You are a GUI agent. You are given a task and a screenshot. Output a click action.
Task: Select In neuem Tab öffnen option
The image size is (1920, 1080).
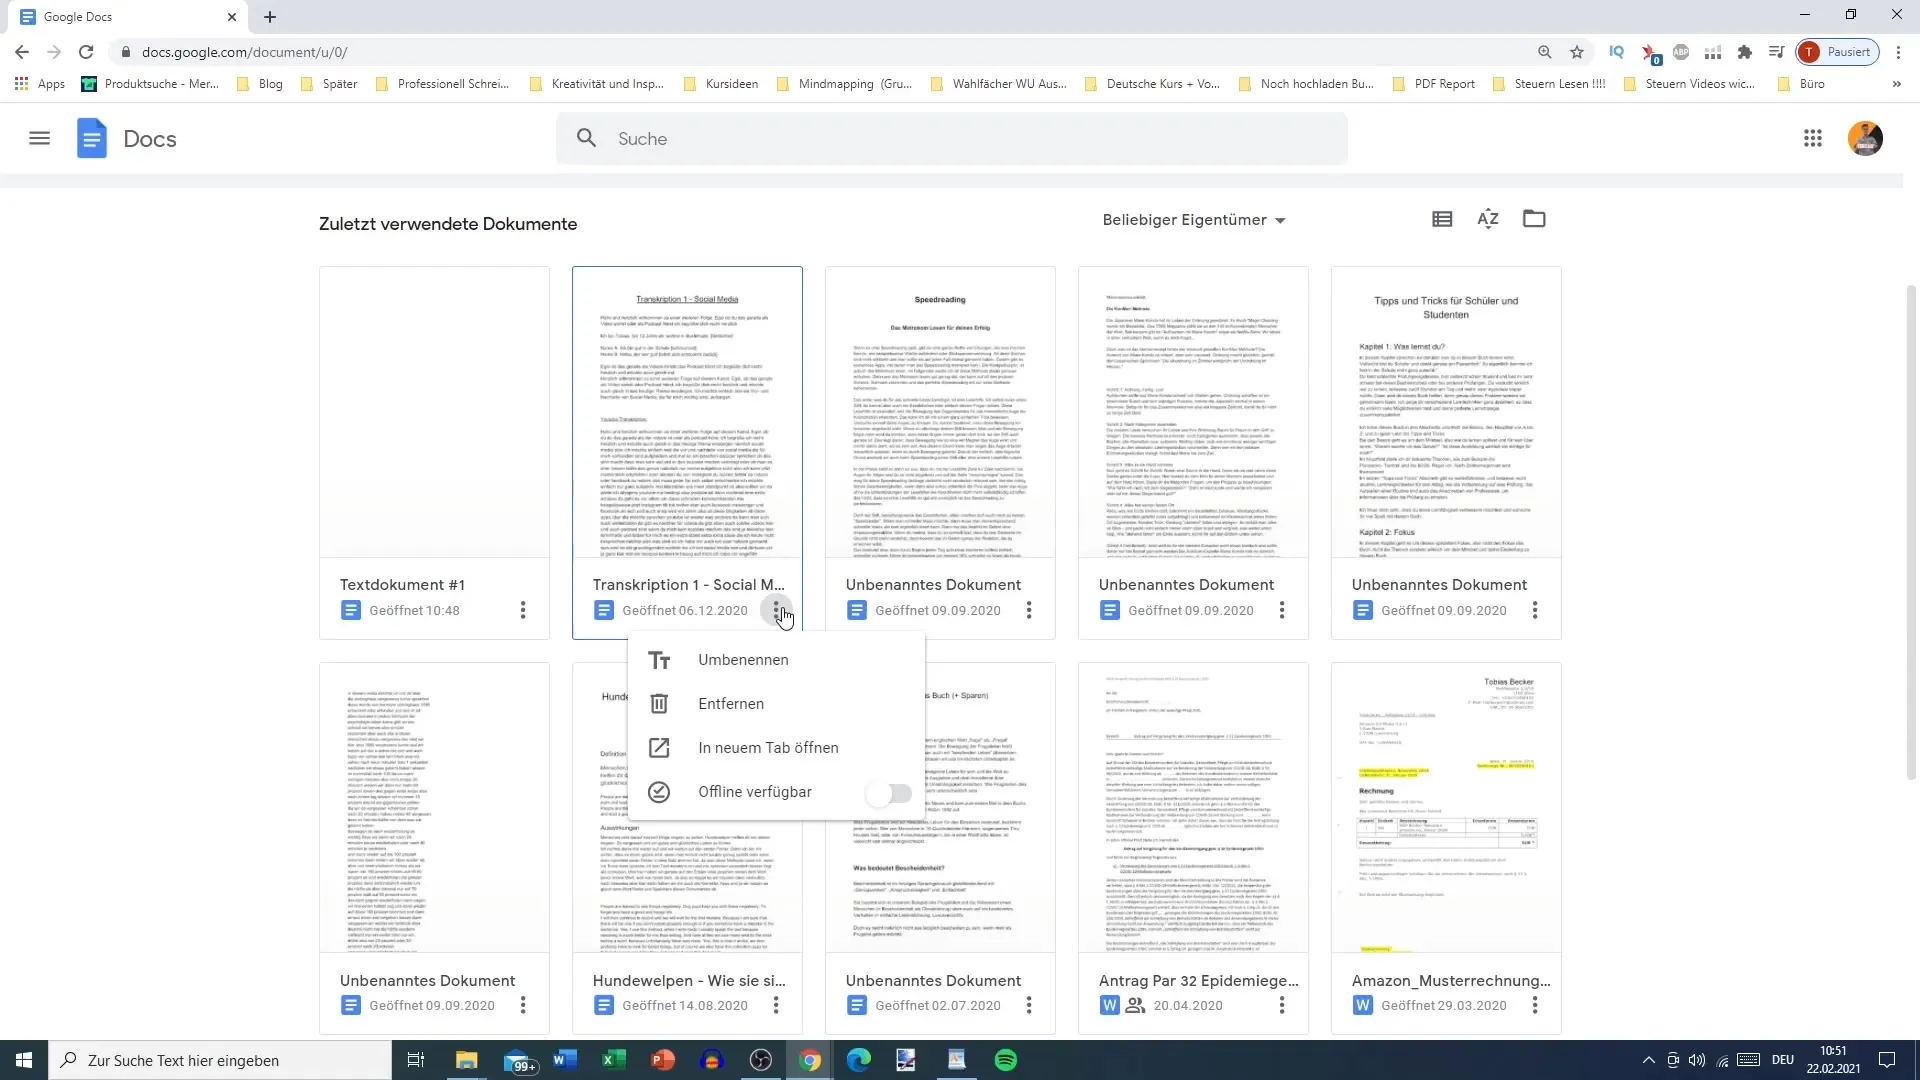coord(769,748)
